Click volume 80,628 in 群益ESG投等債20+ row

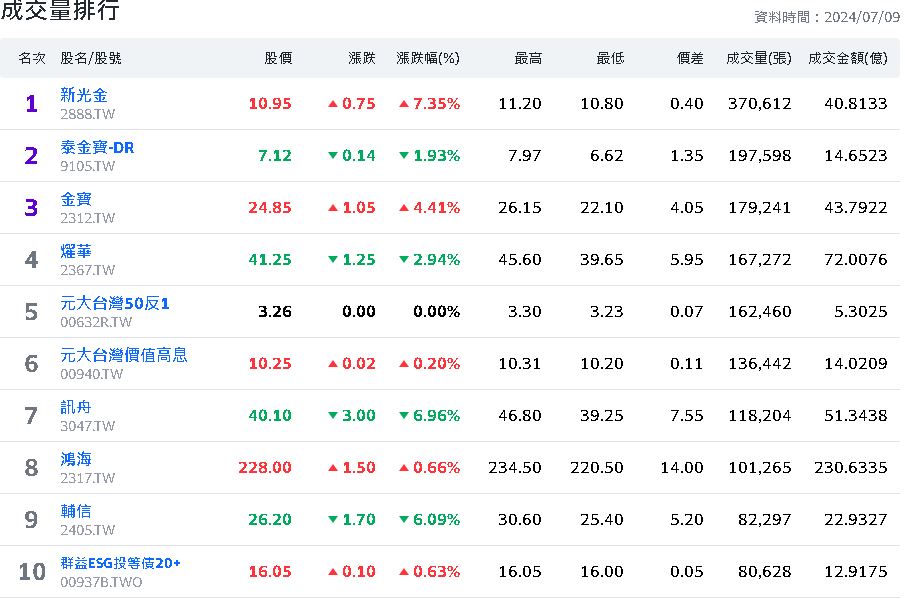(x=765, y=571)
